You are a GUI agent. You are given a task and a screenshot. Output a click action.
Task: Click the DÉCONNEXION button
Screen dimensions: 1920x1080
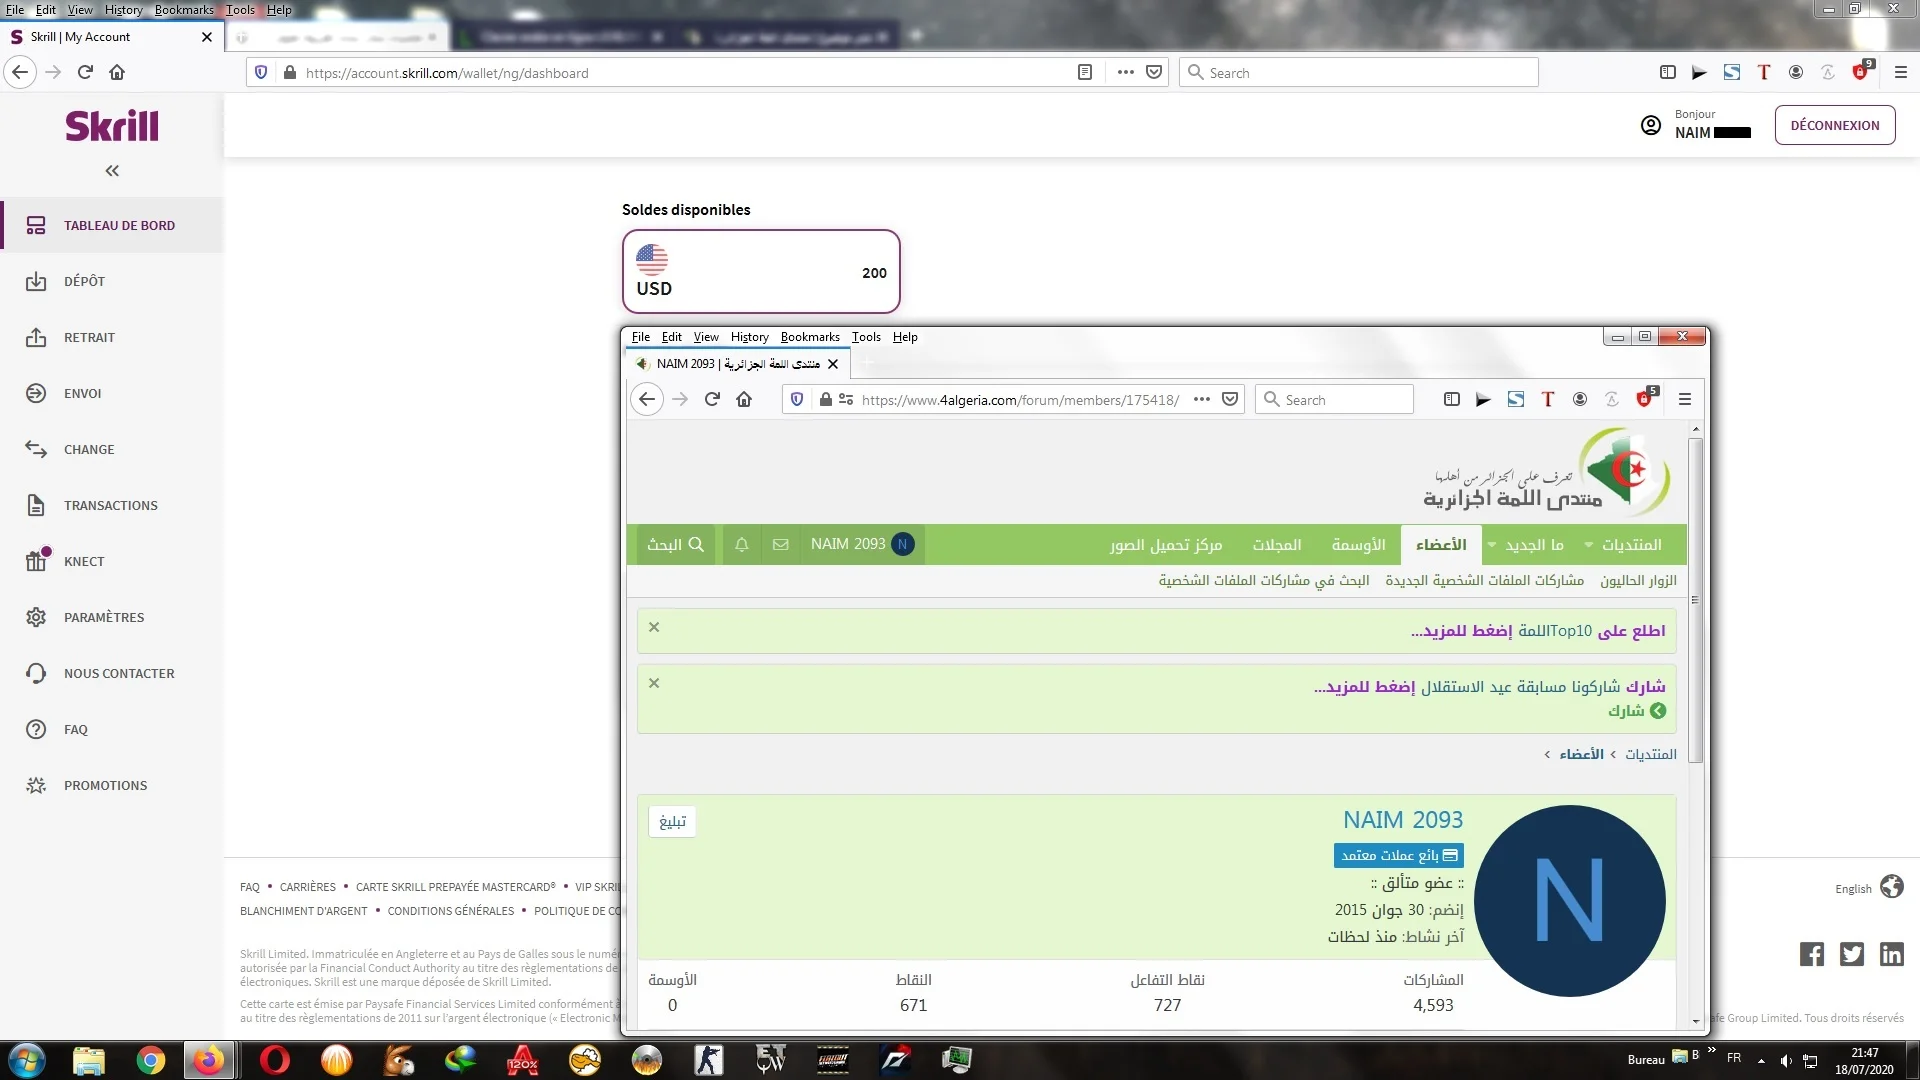(x=1834, y=125)
